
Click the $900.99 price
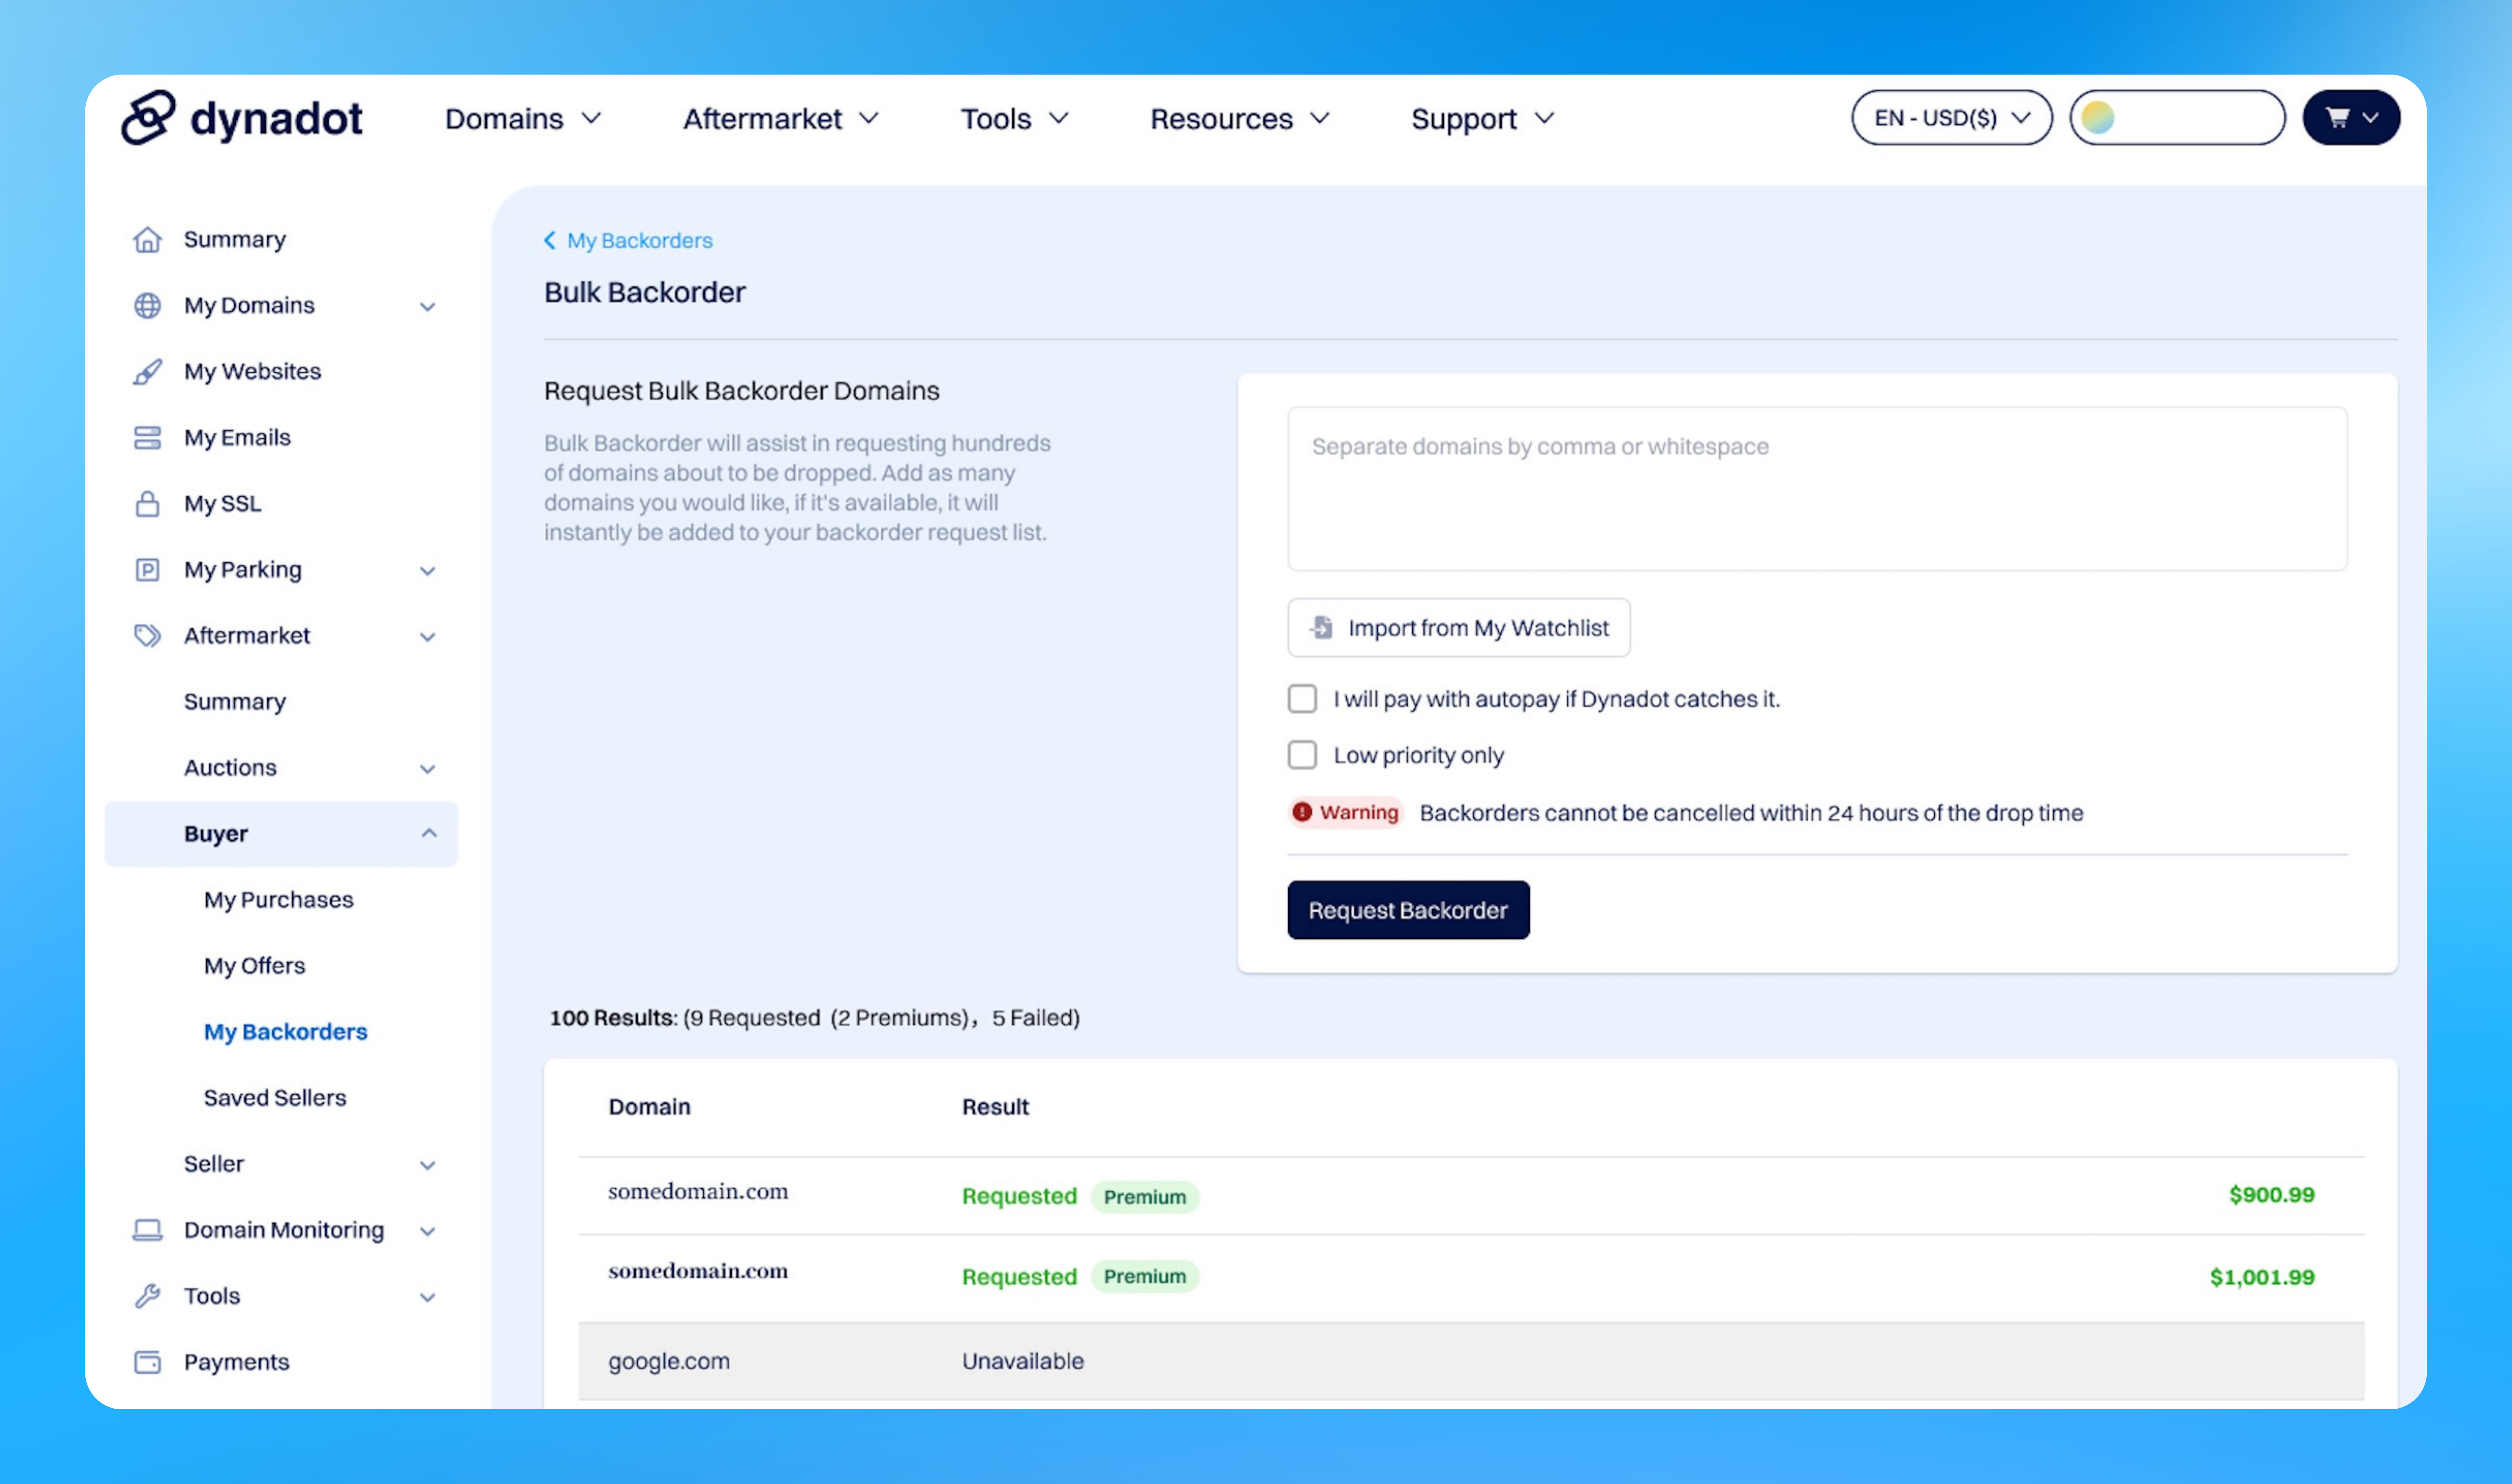2272,1195
